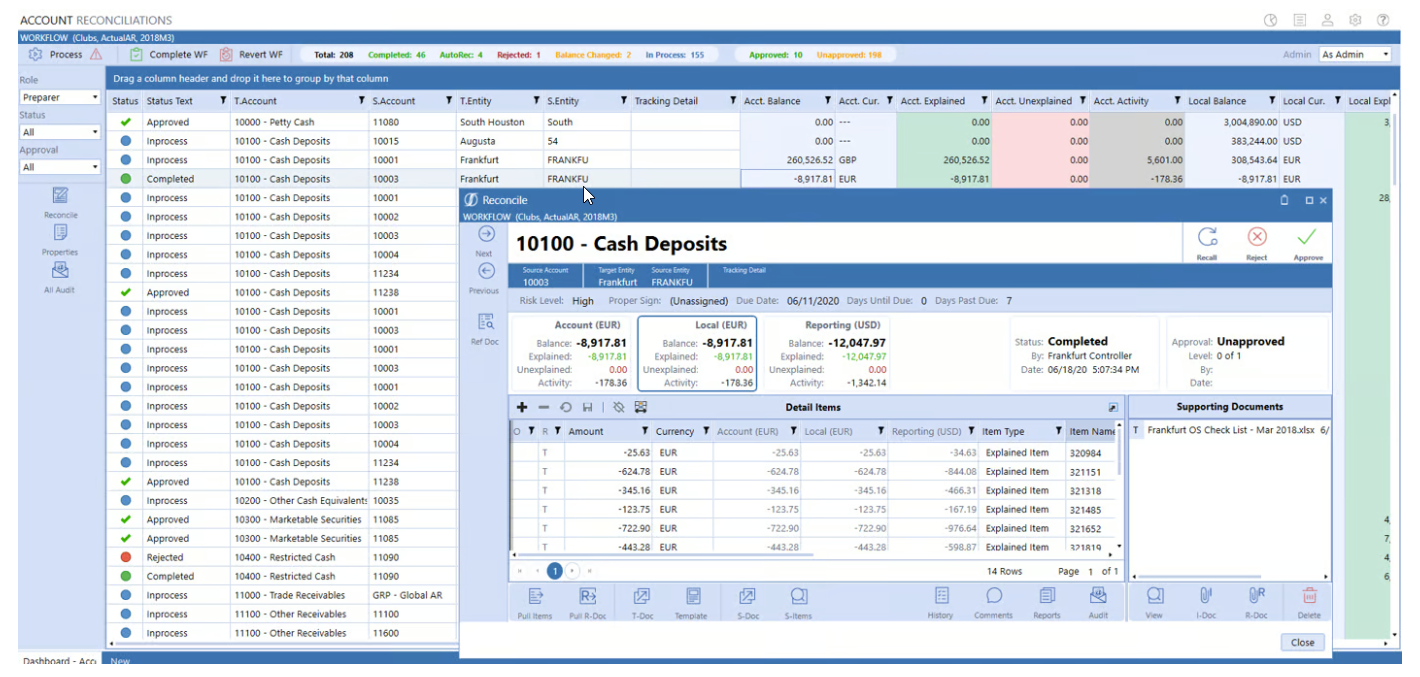Open the New tab at the bottom
The image size is (1420, 677).
point(121,661)
